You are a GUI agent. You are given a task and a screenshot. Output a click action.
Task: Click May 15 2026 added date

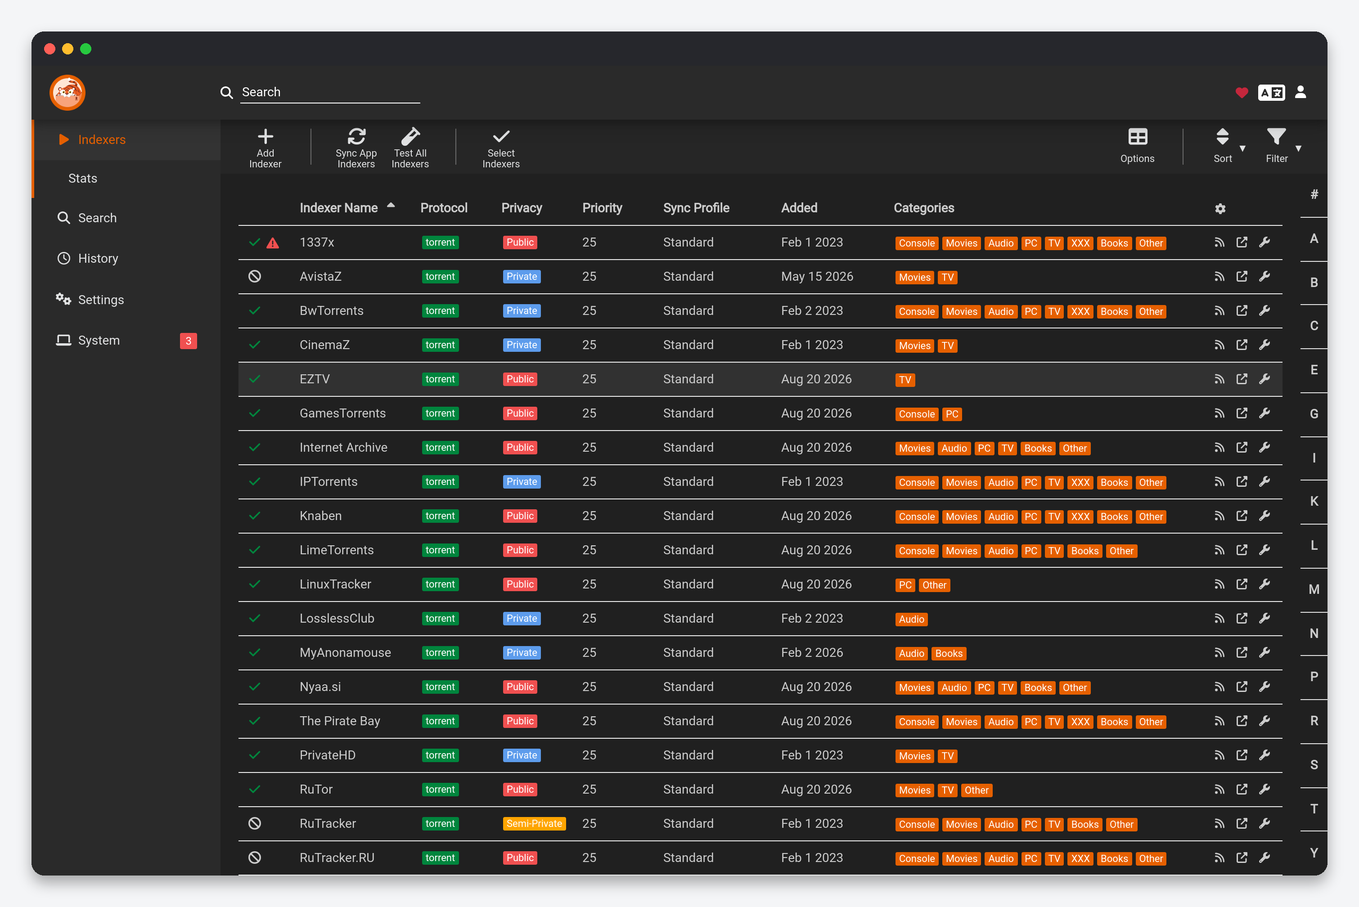(x=817, y=277)
